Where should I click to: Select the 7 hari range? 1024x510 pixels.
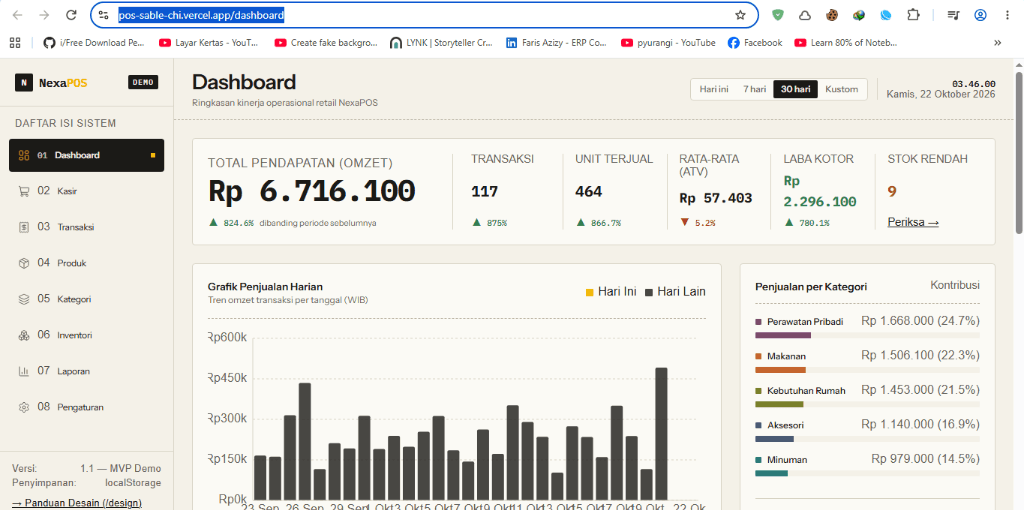point(754,89)
